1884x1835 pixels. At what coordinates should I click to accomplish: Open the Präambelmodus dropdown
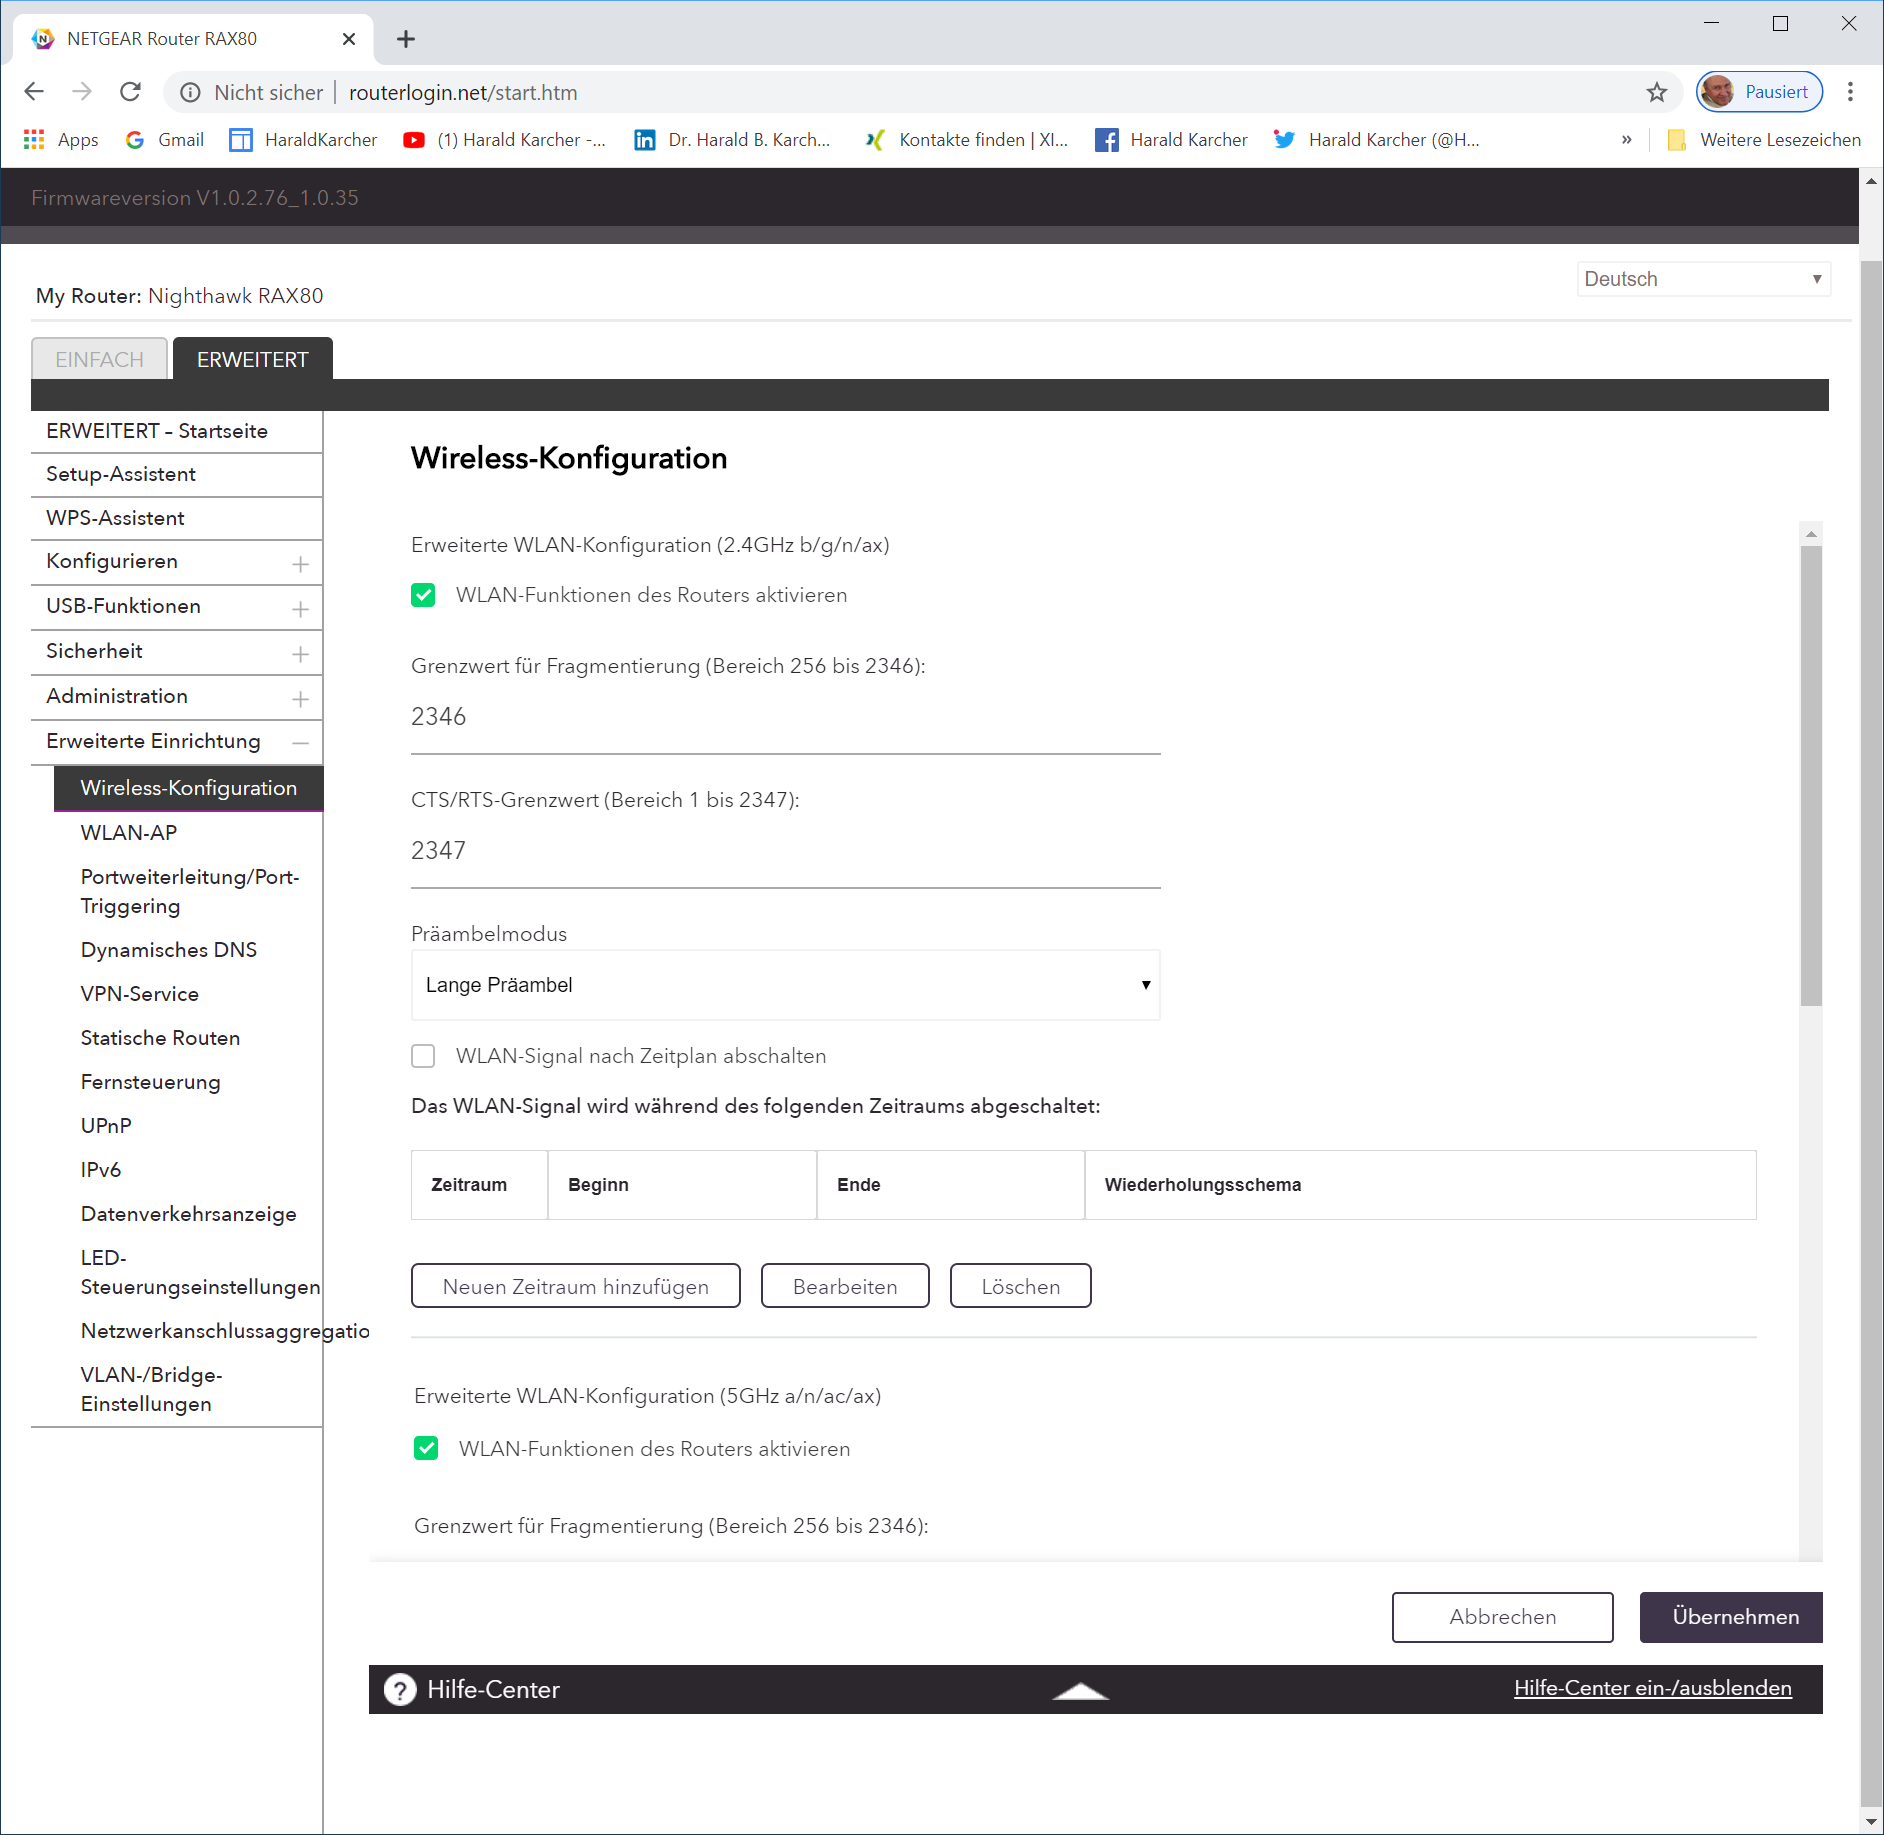click(x=786, y=985)
